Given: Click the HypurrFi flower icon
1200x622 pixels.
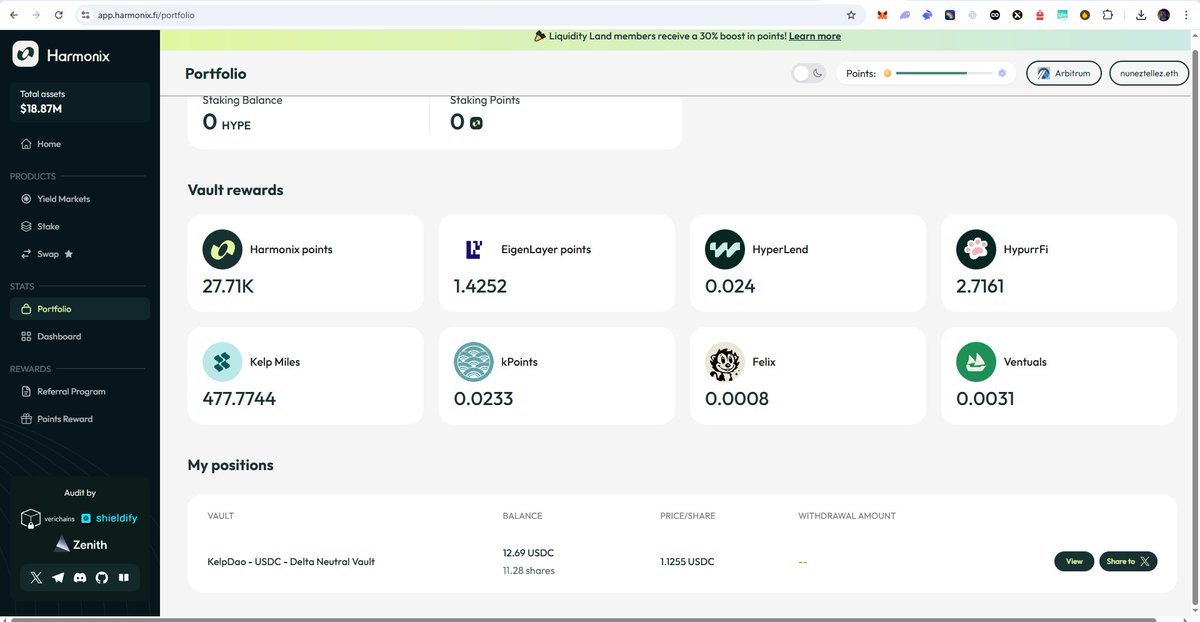Looking at the screenshot, I should click(x=975, y=249).
